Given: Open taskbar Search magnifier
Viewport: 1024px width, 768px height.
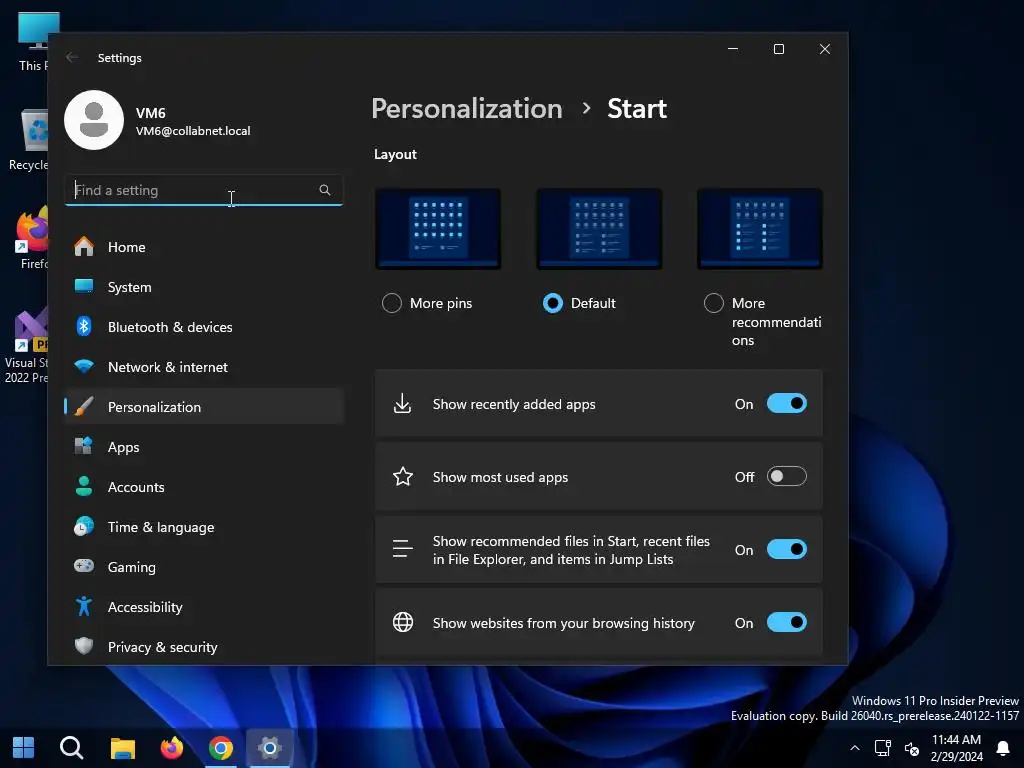Looking at the screenshot, I should pos(72,748).
